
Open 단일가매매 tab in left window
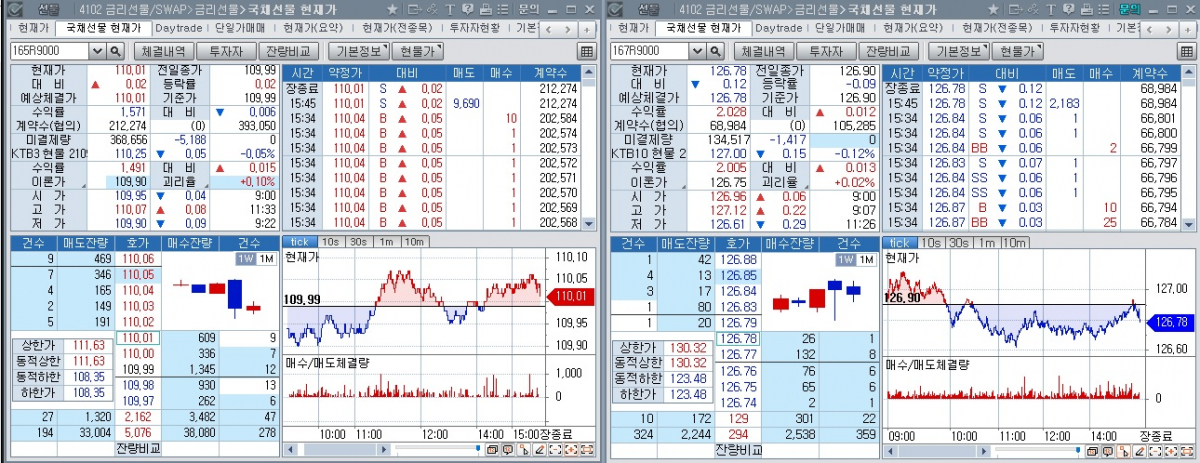(240, 29)
